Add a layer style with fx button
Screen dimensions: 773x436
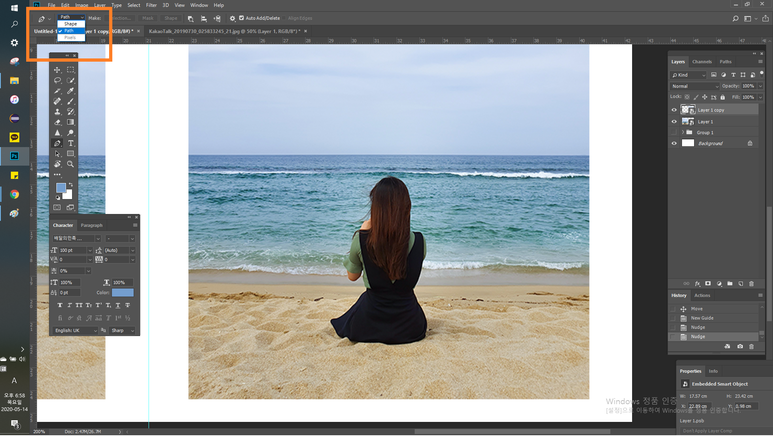(698, 284)
